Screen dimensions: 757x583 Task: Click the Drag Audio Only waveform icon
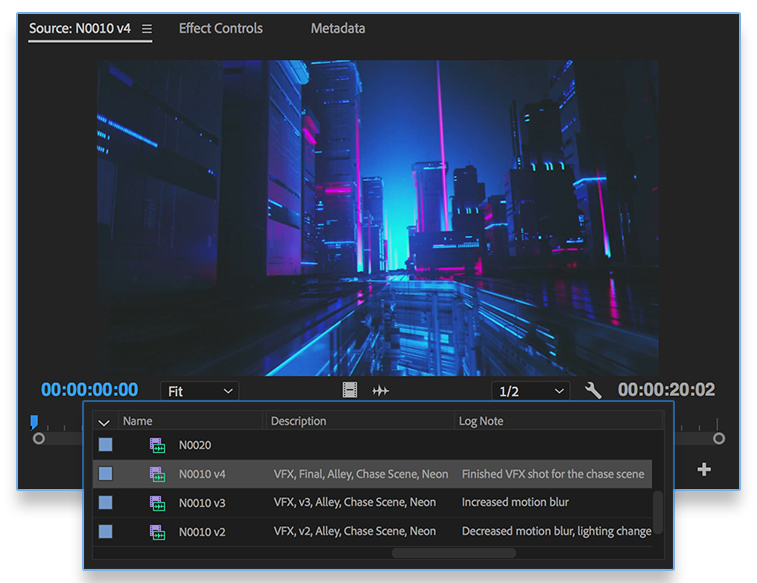pyautogui.click(x=380, y=390)
